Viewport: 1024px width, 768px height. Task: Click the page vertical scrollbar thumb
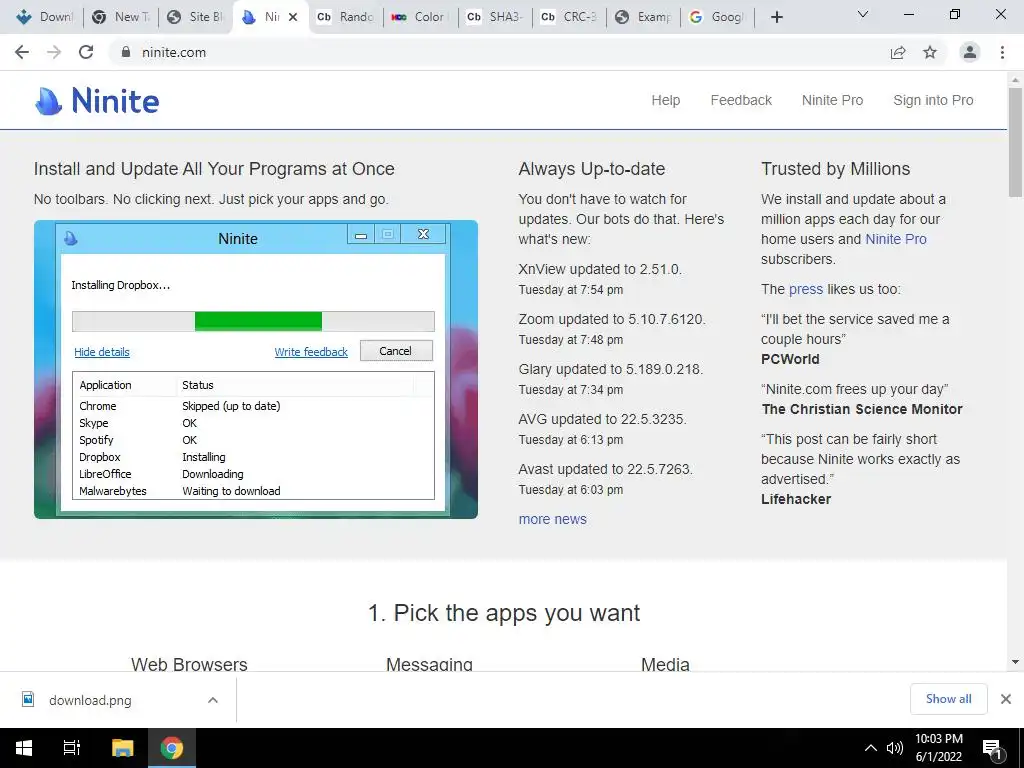point(1015,141)
